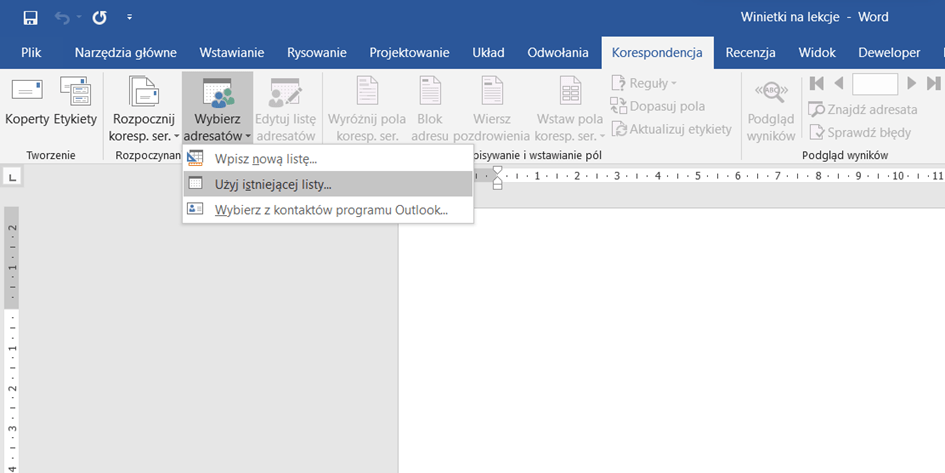The height and width of the screenshot is (473, 945).
Task: Go to next record arrow
Action: pyautogui.click(x=911, y=84)
